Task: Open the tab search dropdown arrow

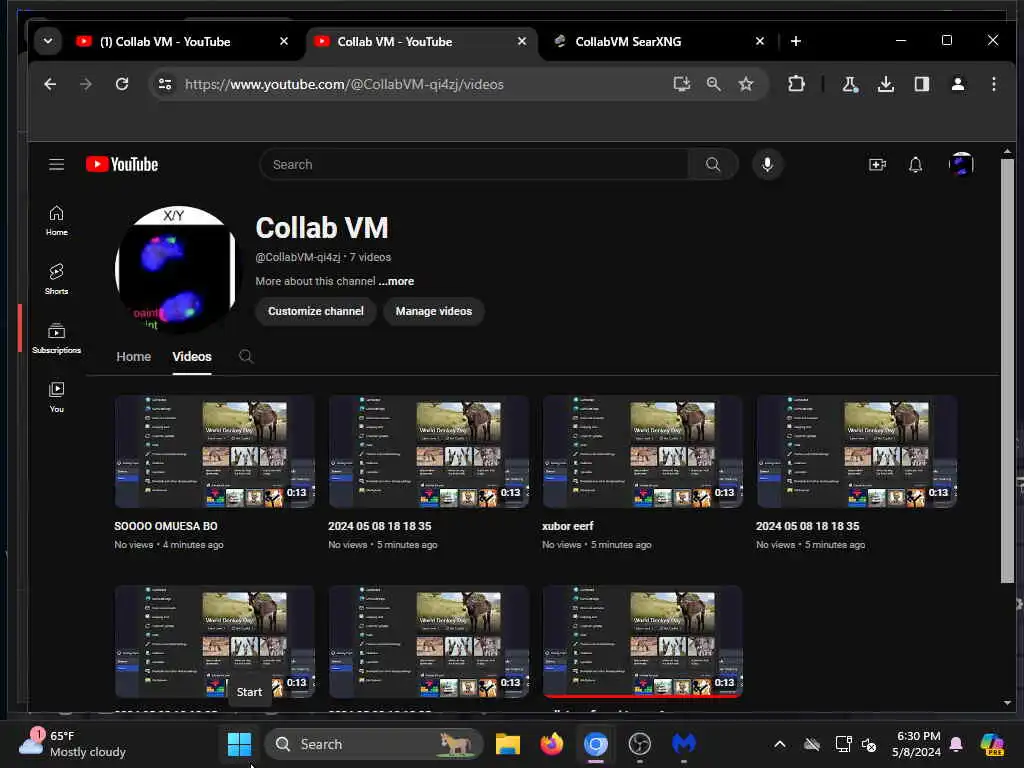Action: pos(48,41)
